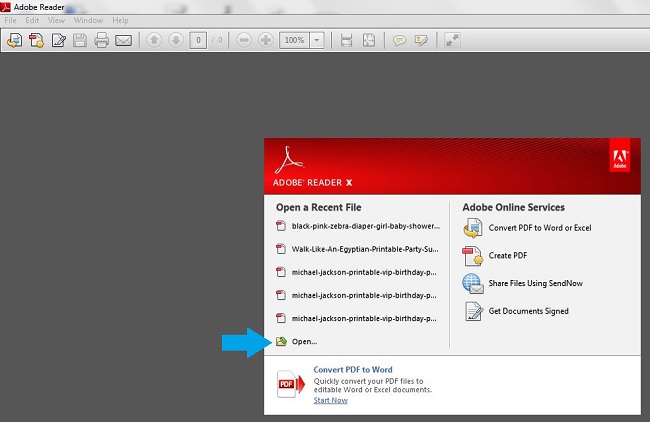650x422 pixels.
Task: Click the Add Sticky Note icon
Action: 399,40
